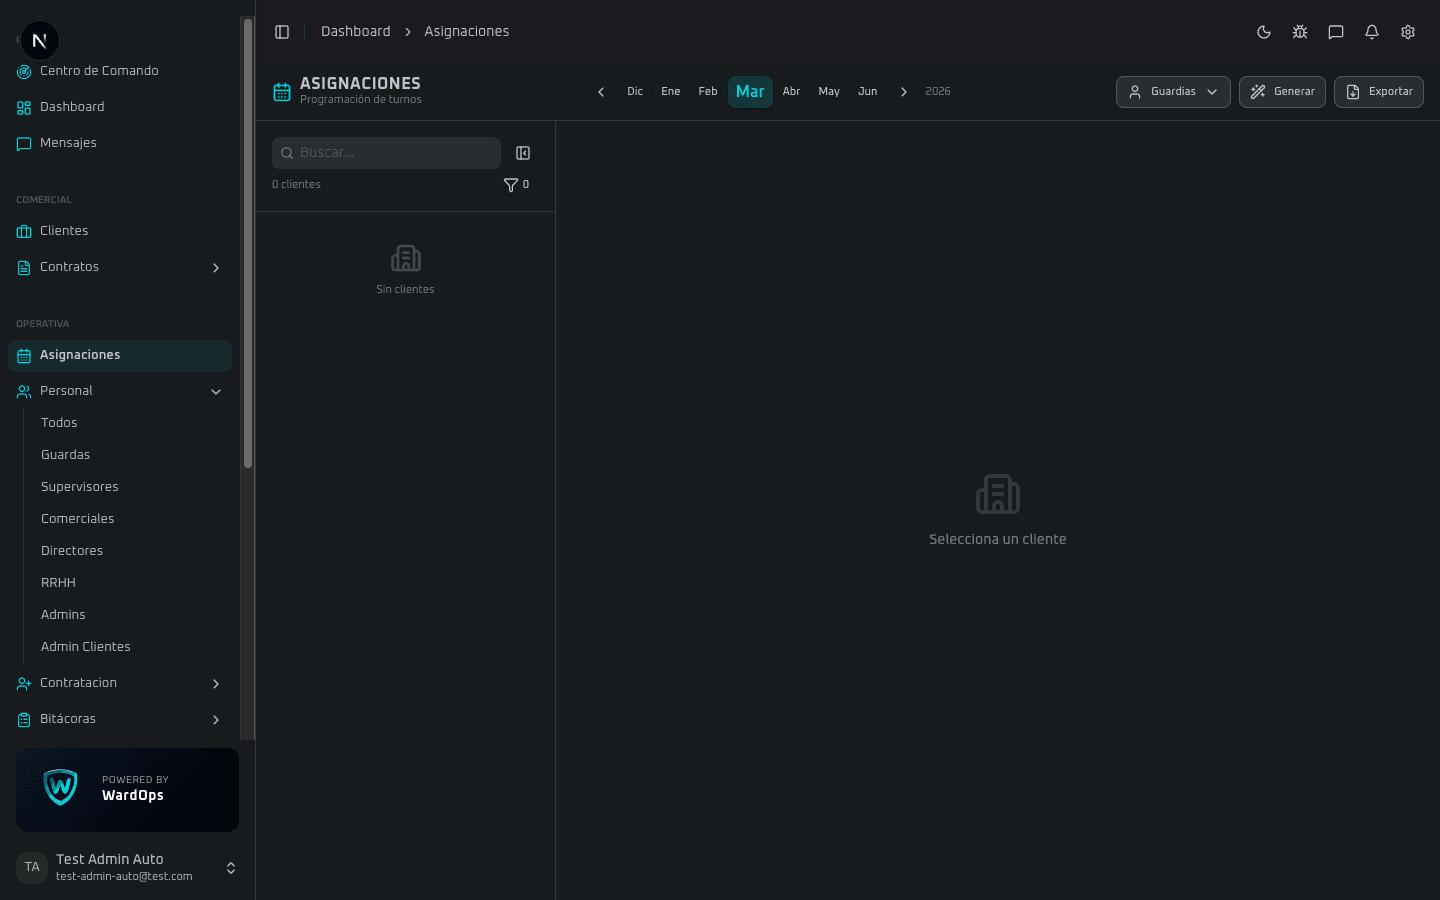Image resolution: width=1440 pixels, height=900 pixels.
Task: Select the Abr month tab
Action: (x=791, y=92)
